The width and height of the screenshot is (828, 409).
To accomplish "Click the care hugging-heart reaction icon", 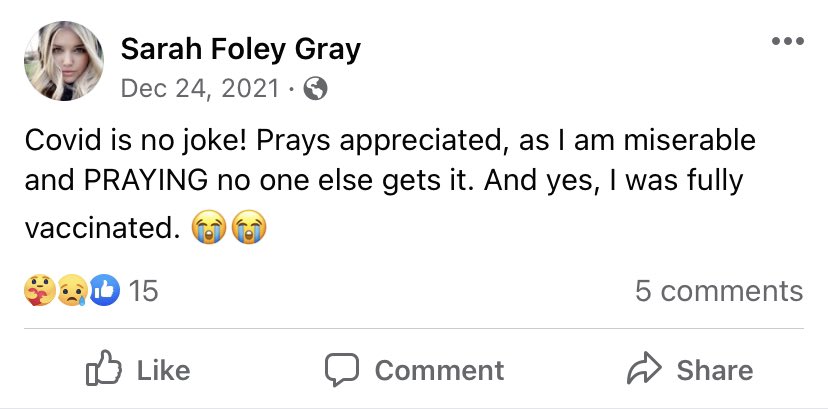I will coord(39,291).
